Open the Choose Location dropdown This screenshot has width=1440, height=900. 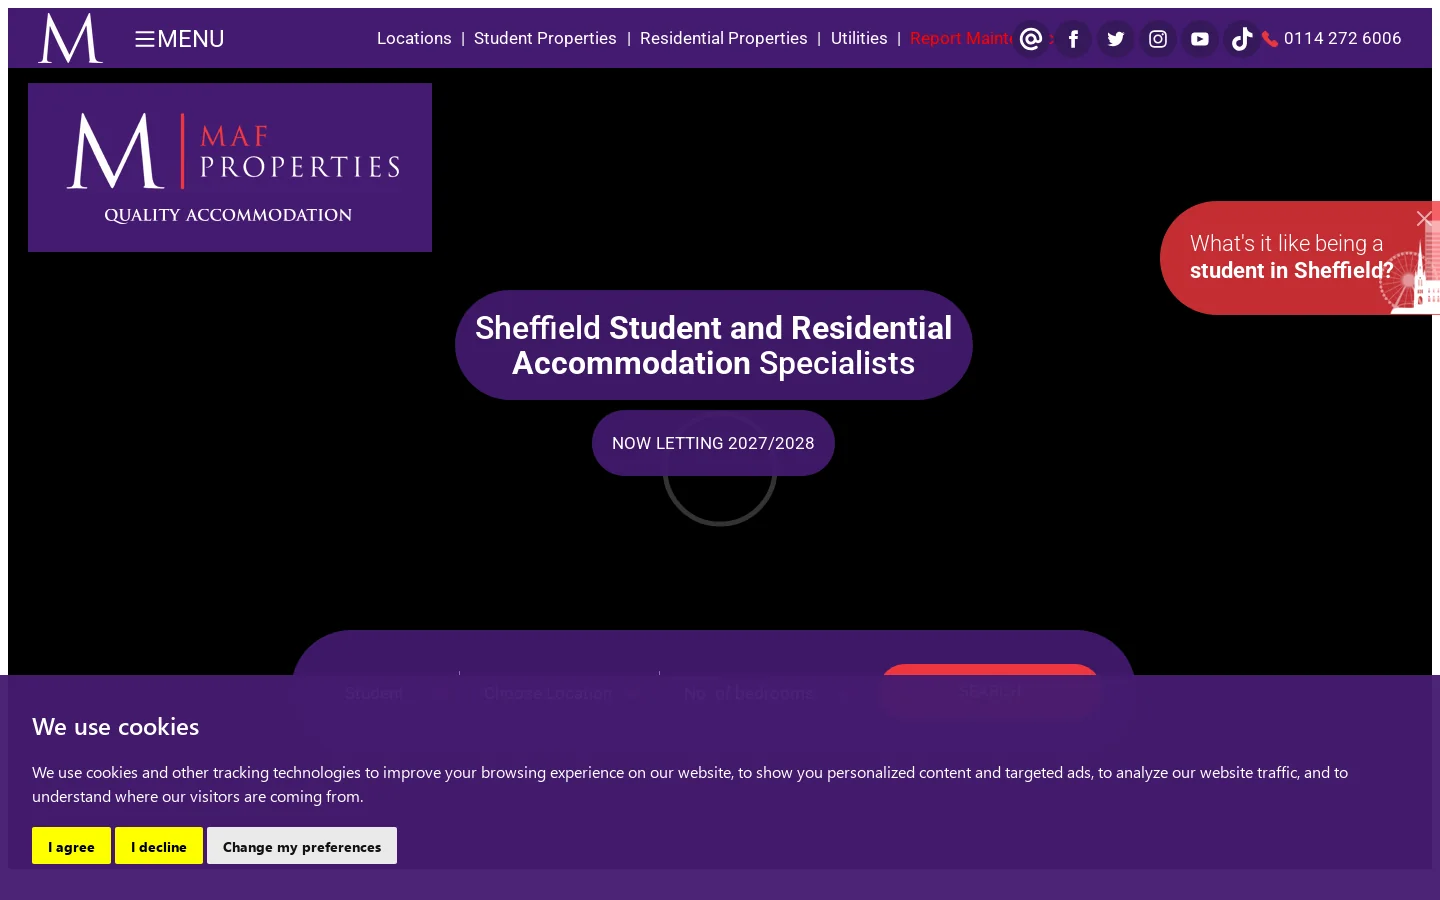(x=559, y=692)
